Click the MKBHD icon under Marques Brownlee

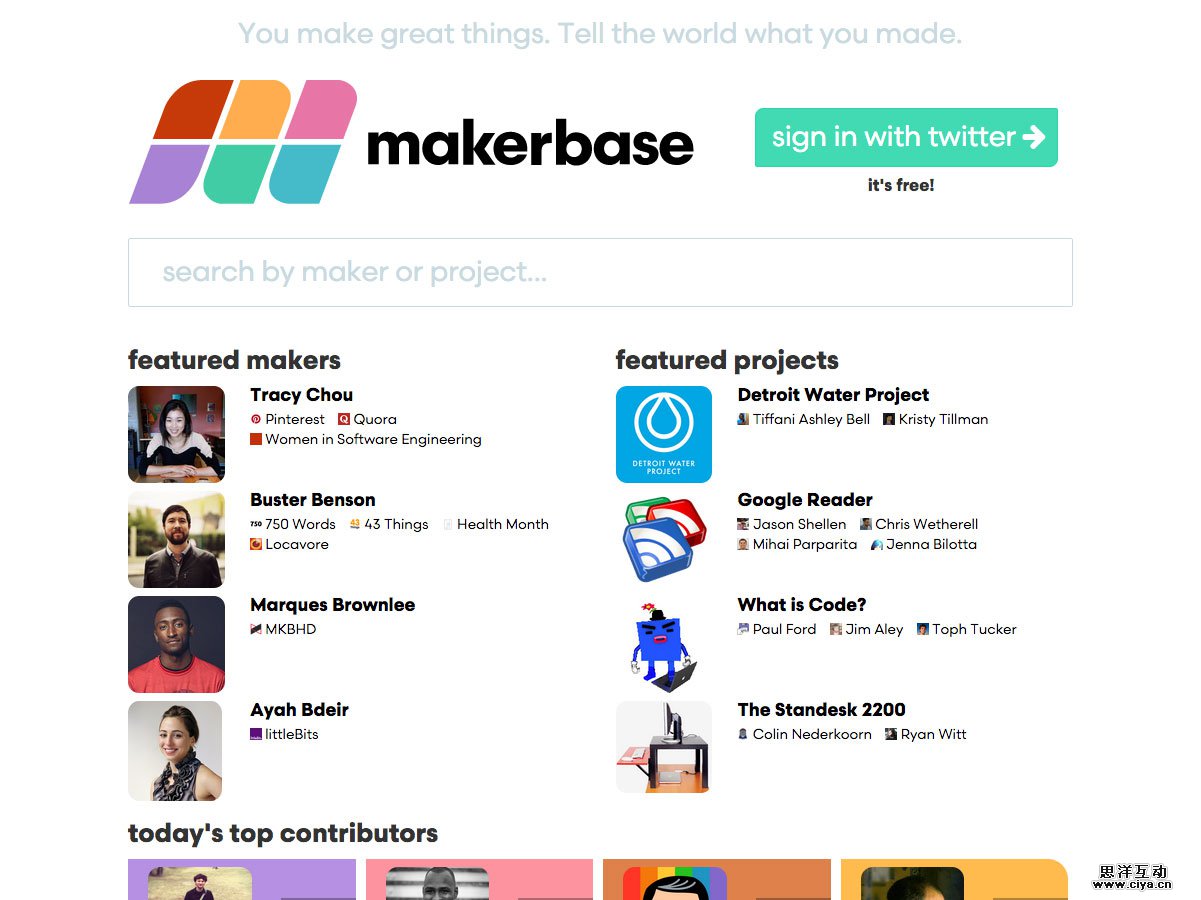coord(256,629)
